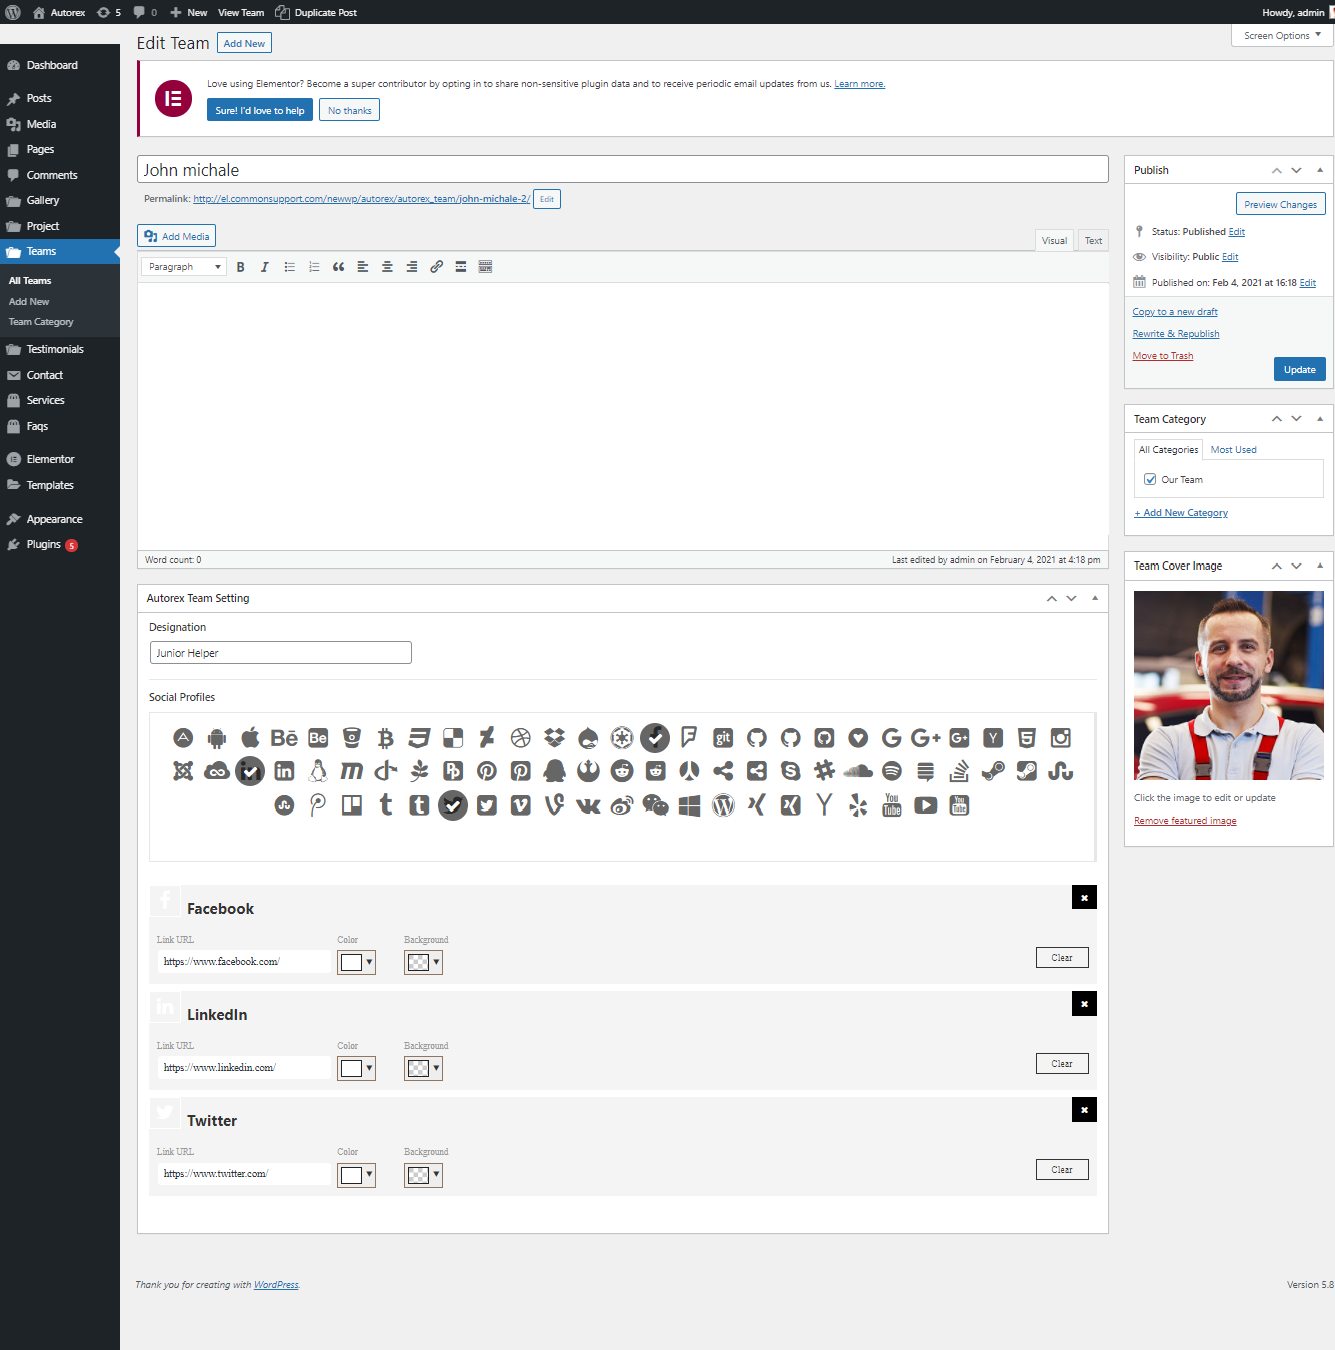Remove the LinkedIn profile with X button
The width and height of the screenshot is (1335, 1350).
pyautogui.click(x=1084, y=1004)
